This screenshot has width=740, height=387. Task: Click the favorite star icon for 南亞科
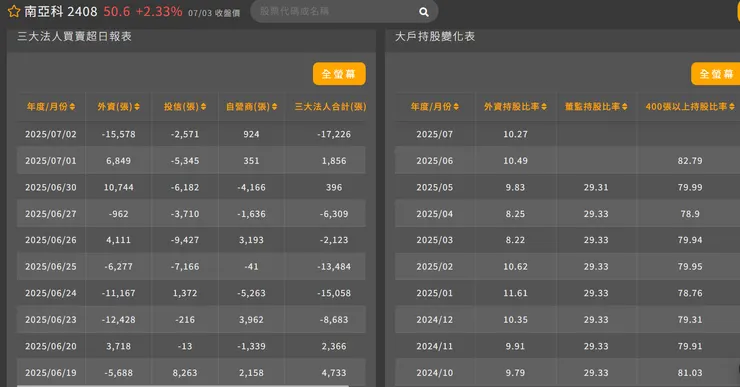[14, 11]
